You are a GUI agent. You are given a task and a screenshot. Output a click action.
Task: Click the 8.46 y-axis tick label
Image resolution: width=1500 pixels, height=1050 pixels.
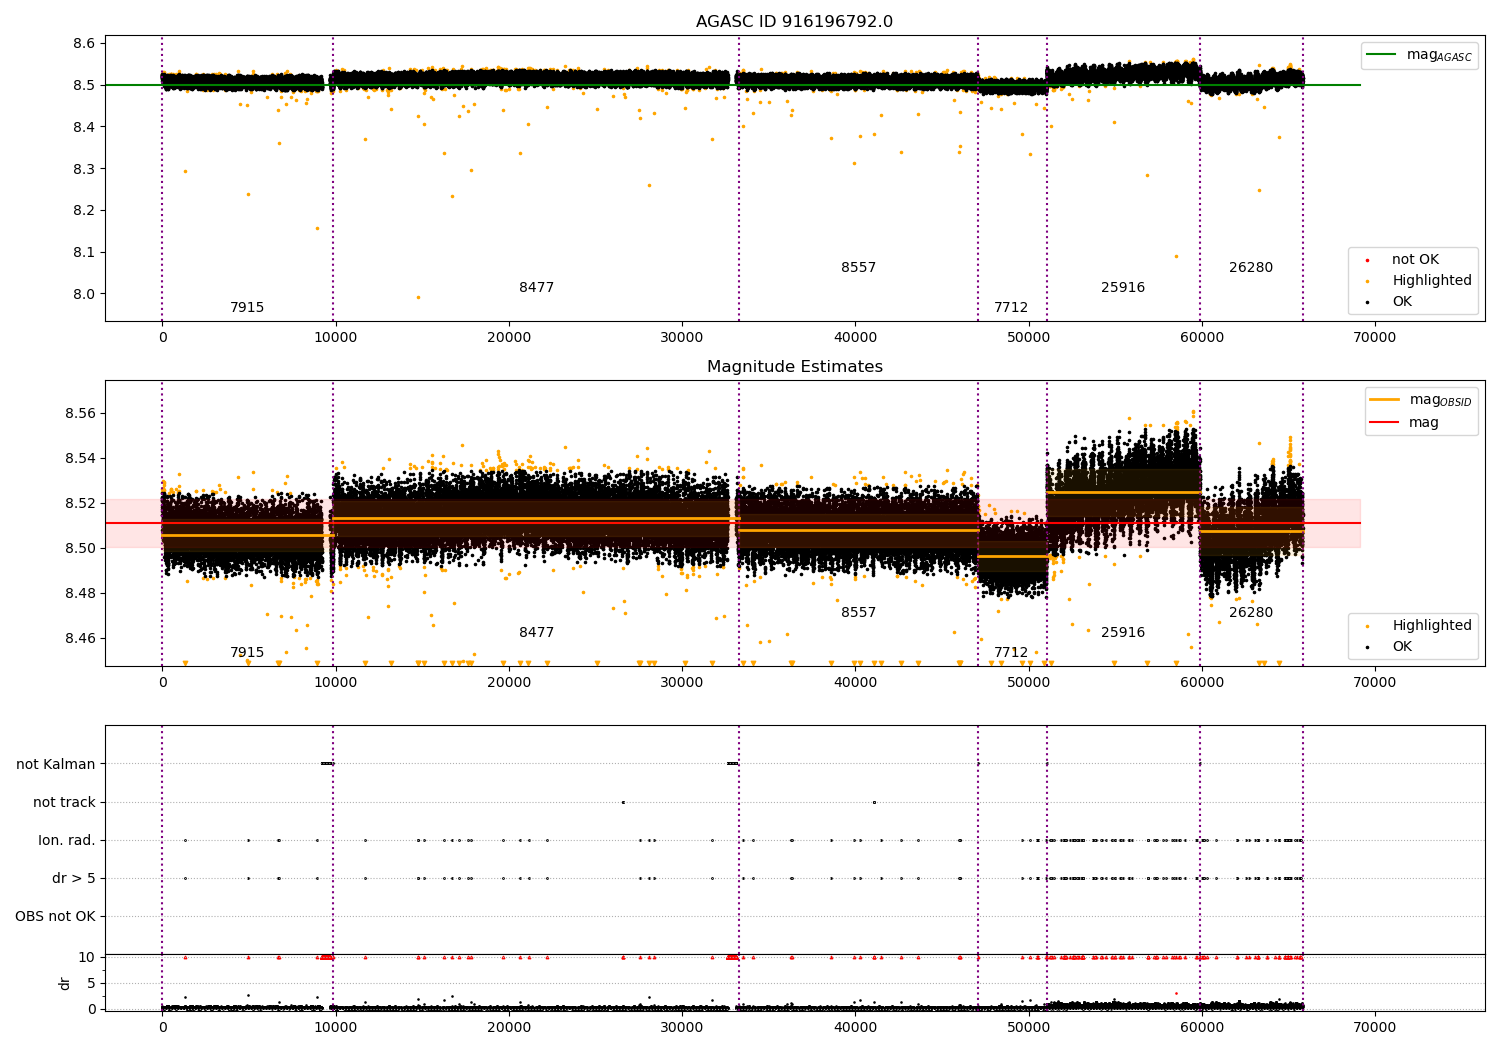[x=80, y=639]
